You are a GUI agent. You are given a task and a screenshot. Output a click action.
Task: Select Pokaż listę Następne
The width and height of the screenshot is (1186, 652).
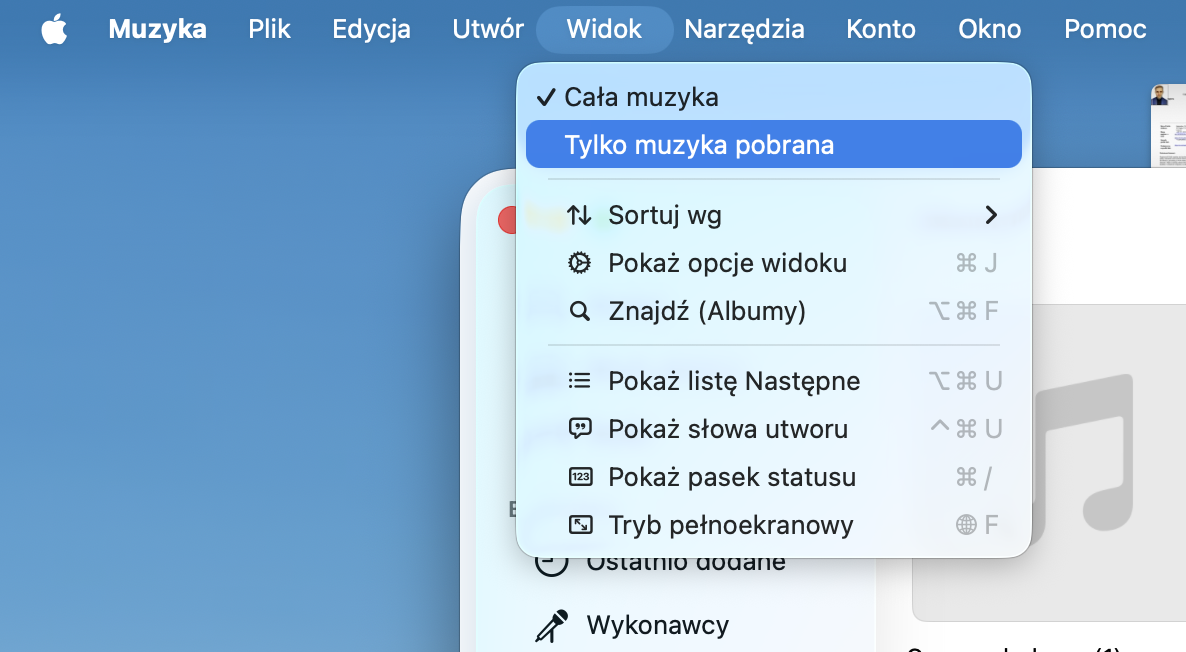coord(774,380)
